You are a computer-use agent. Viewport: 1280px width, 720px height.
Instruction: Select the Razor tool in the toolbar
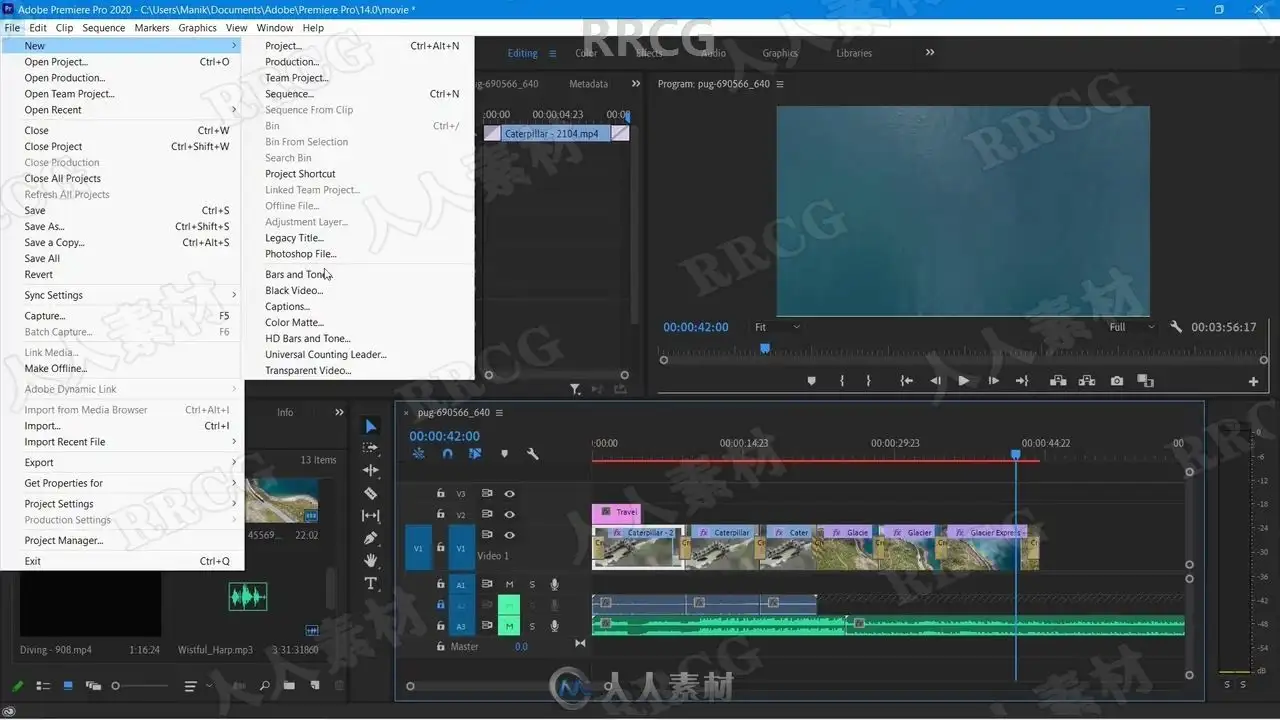click(x=371, y=493)
